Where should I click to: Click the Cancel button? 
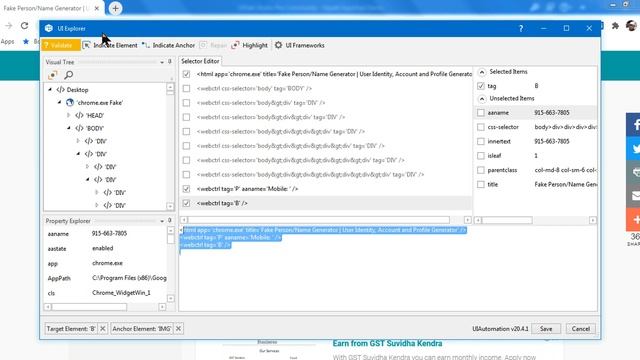click(580, 329)
